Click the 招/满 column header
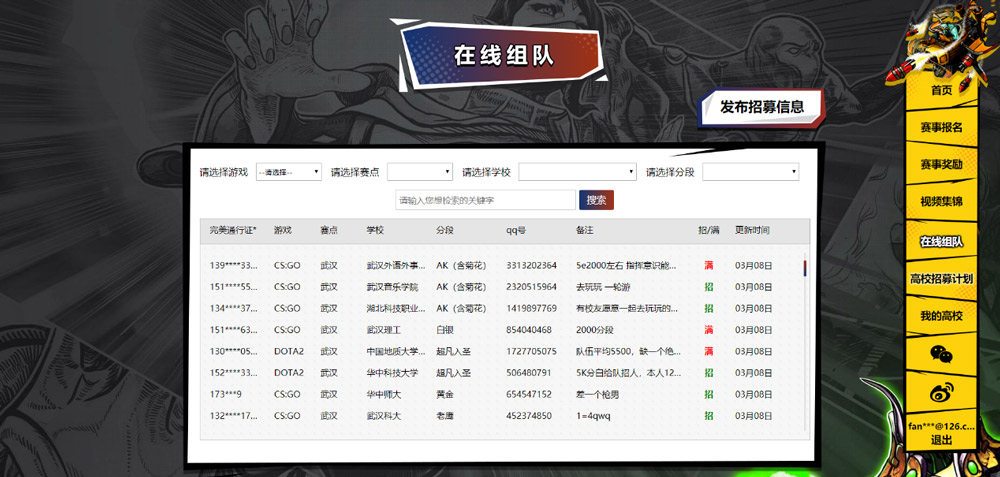 [x=709, y=230]
